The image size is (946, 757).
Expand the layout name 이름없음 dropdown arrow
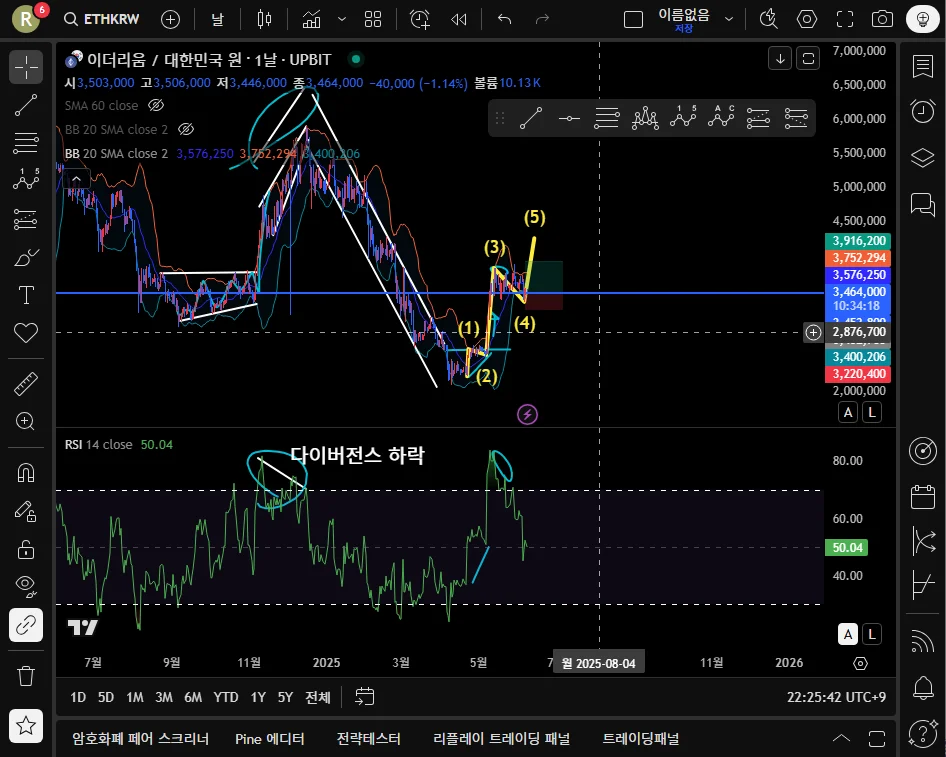[729, 19]
